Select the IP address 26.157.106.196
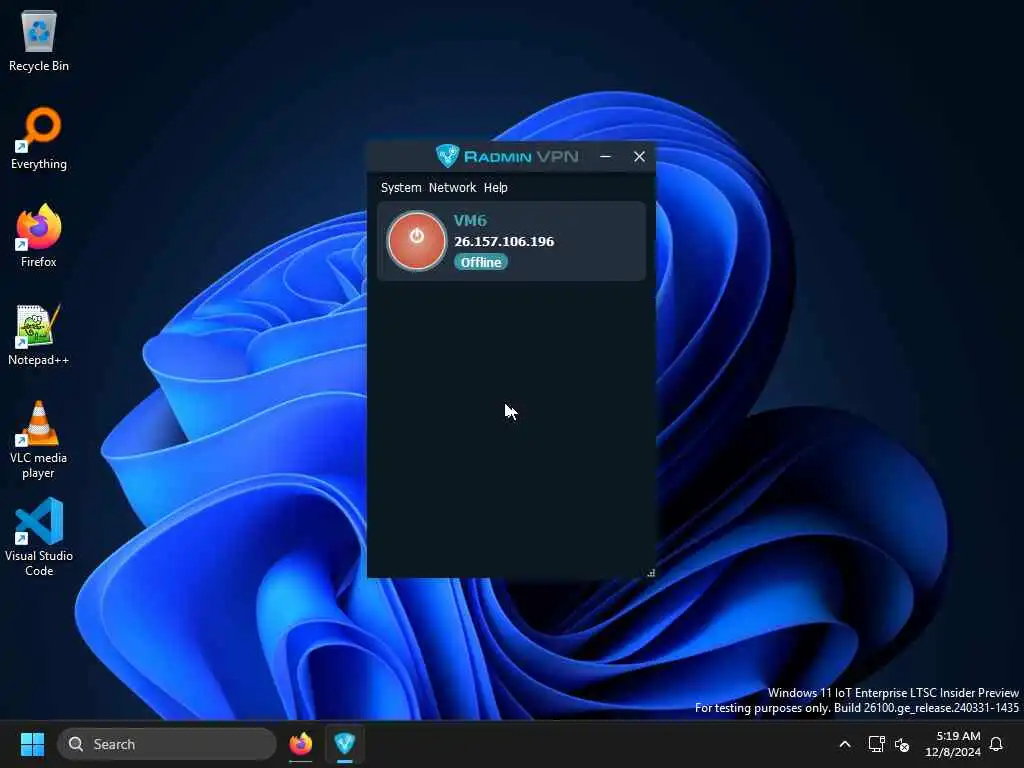 [504, 241]
